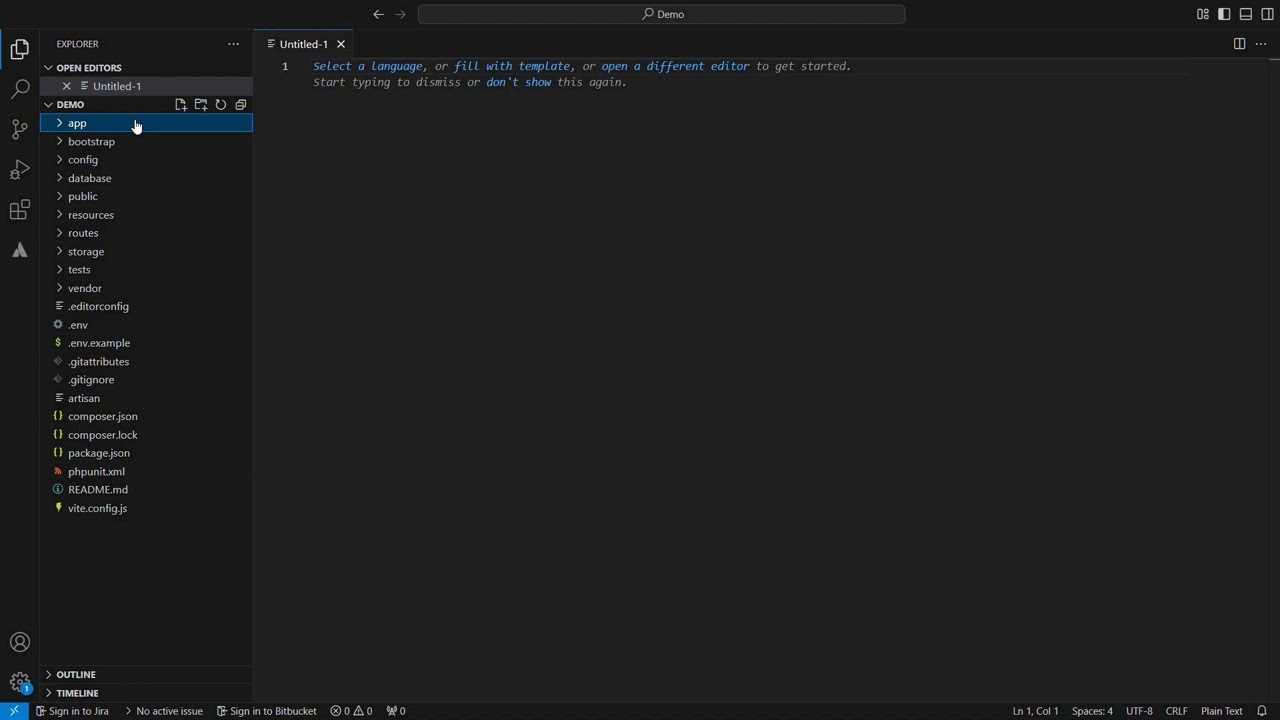This screenshot has height=720, width=1280.
Task: Click the Collapse Folders icon in Explorer
Action: coord(241,105)
